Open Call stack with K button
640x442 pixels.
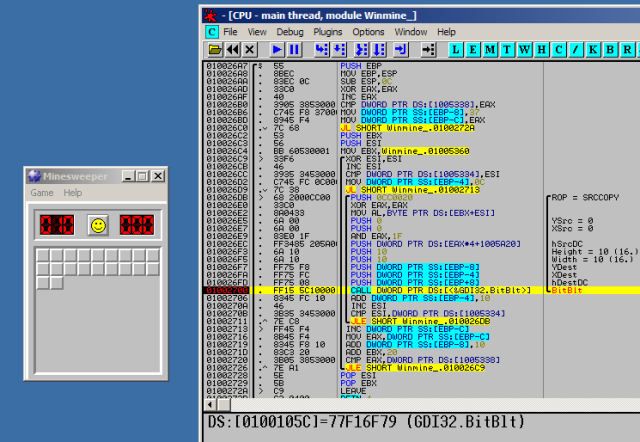[x=593, y=50]
